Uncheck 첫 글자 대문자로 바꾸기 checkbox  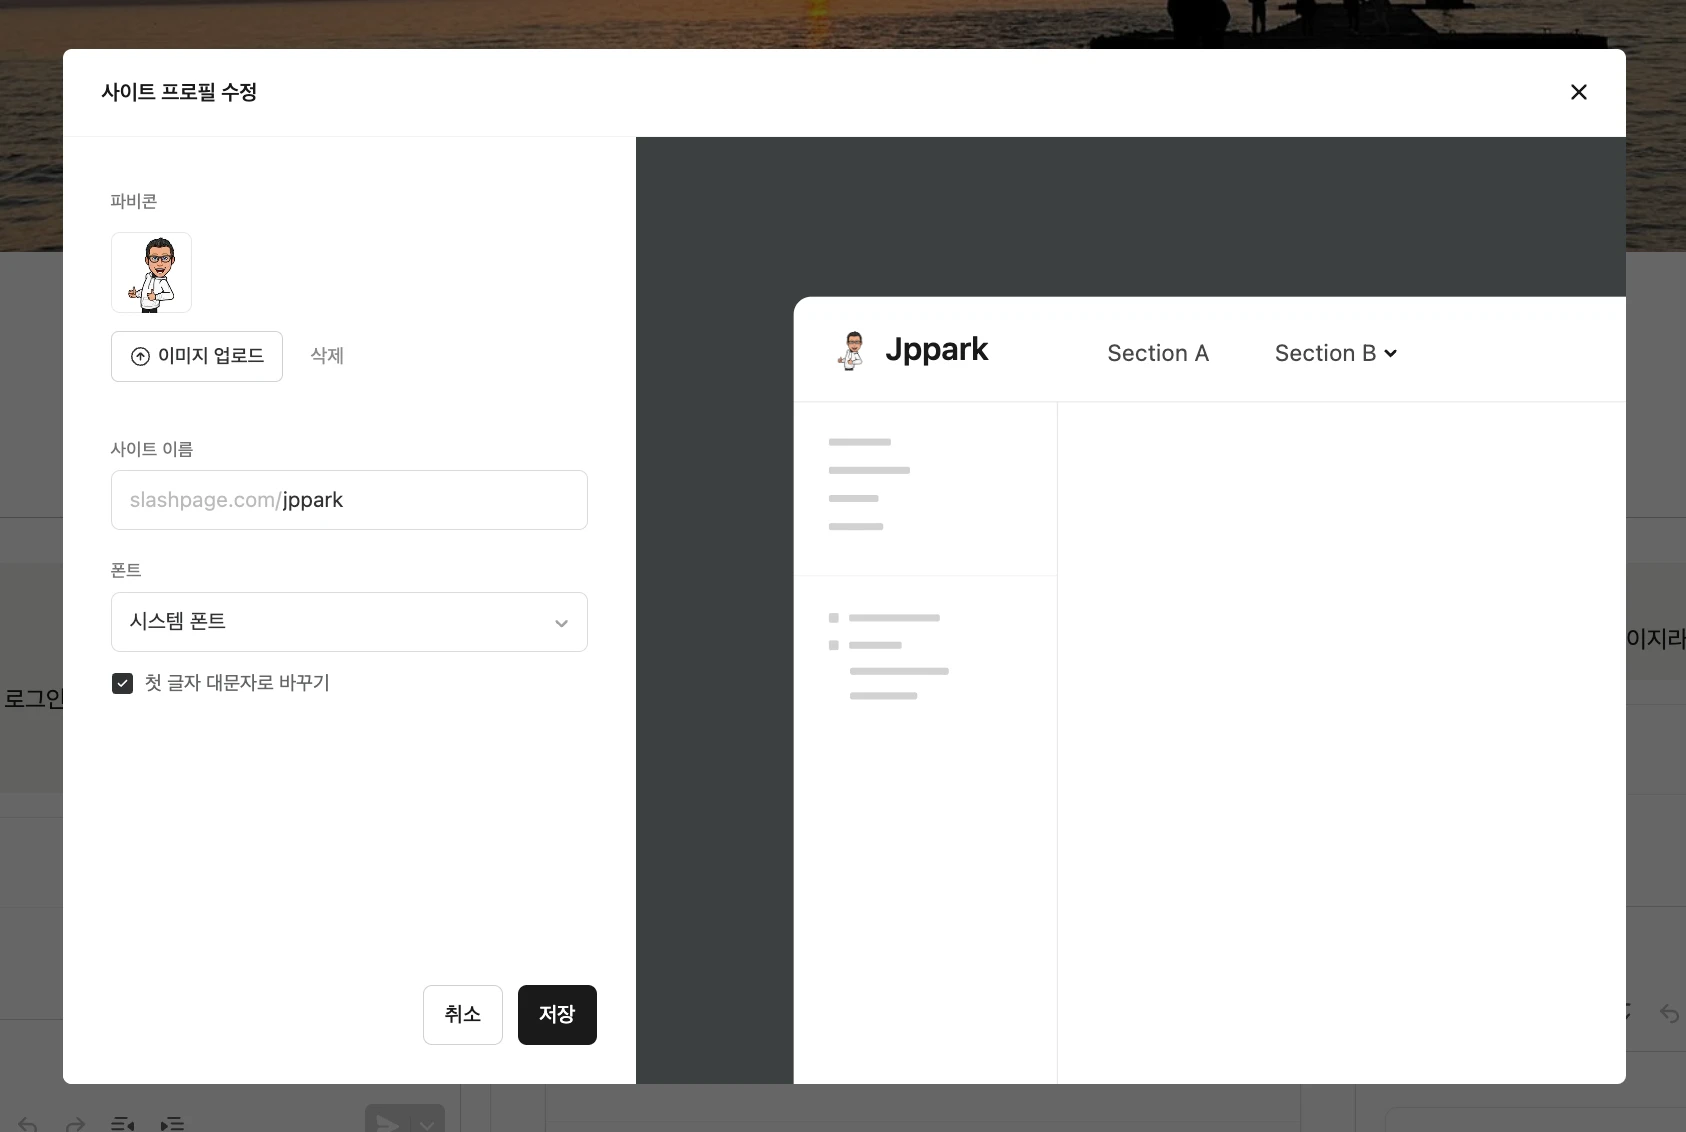[122, 683]
